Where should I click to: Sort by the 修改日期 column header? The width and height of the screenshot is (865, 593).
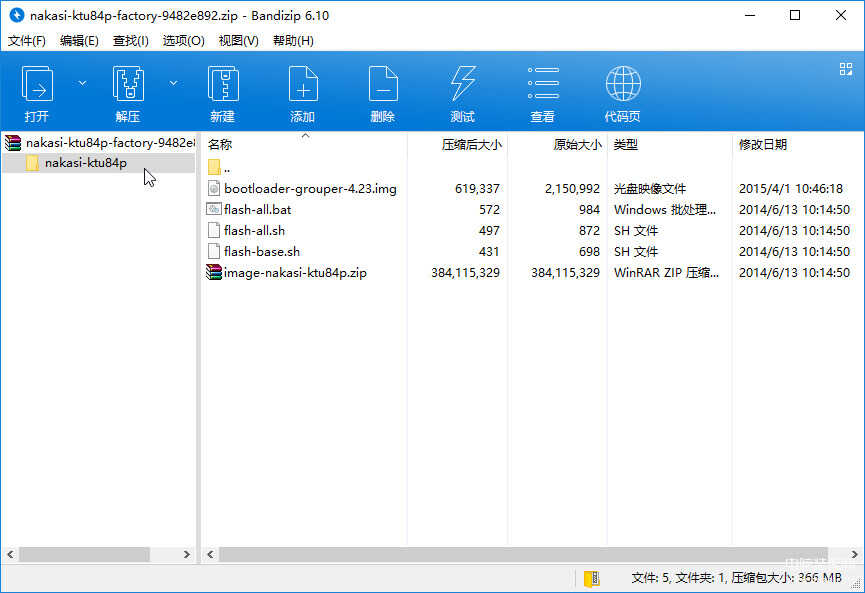(798, 145)
